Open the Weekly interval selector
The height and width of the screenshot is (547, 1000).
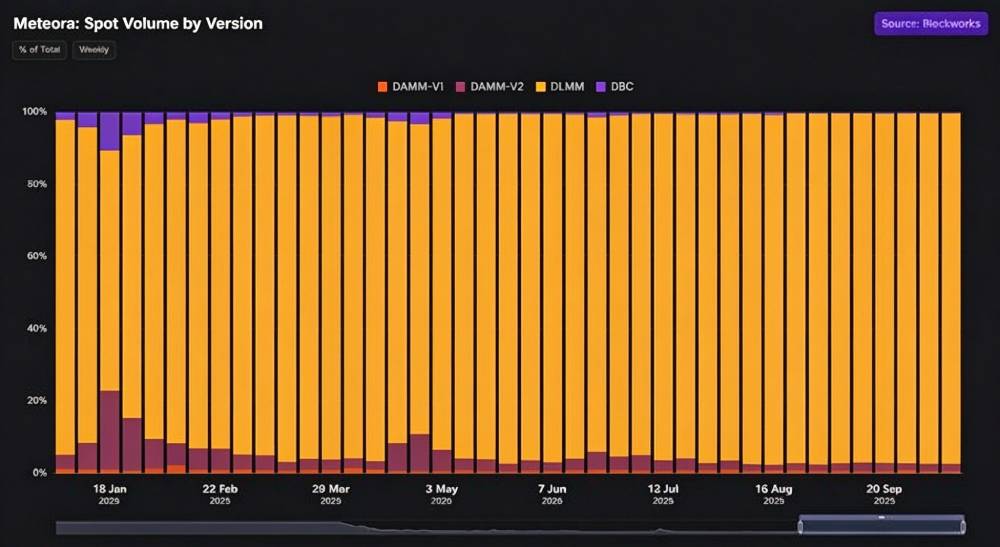click(x=94, y=50)
